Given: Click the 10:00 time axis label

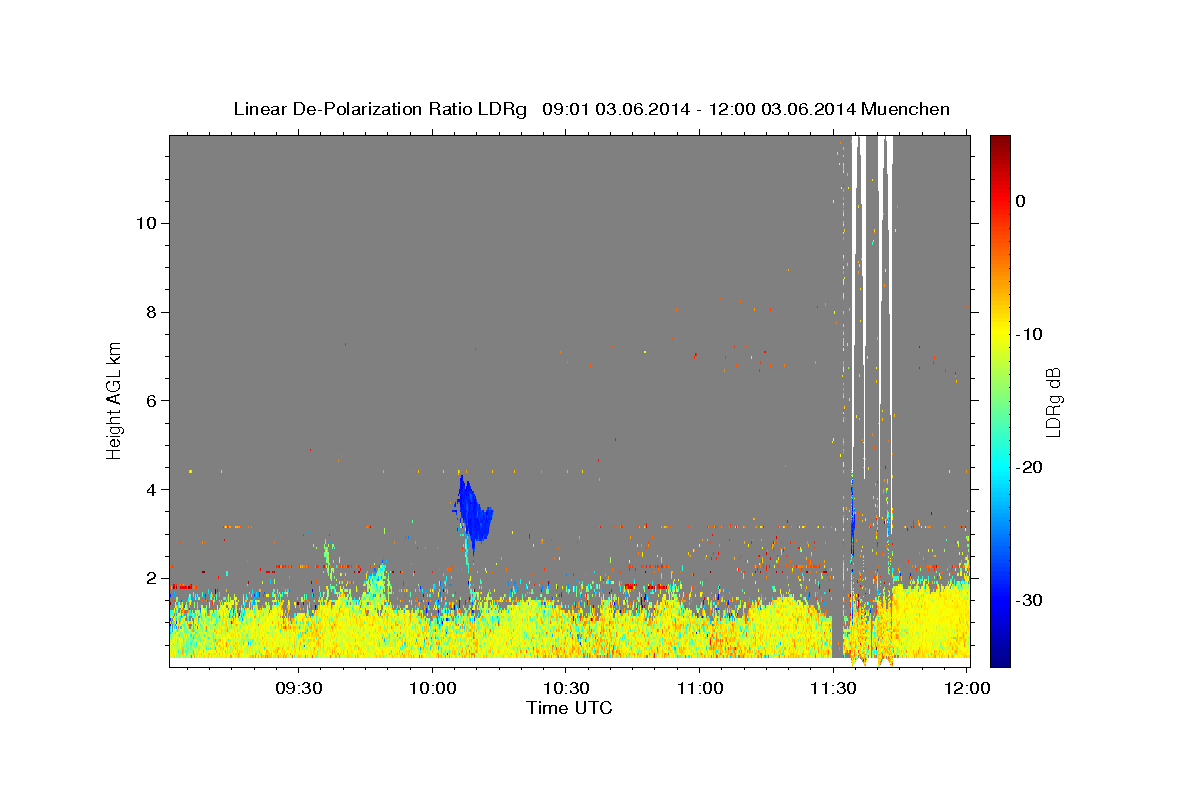Looking at the screenshot, I should tap(432, 689).
